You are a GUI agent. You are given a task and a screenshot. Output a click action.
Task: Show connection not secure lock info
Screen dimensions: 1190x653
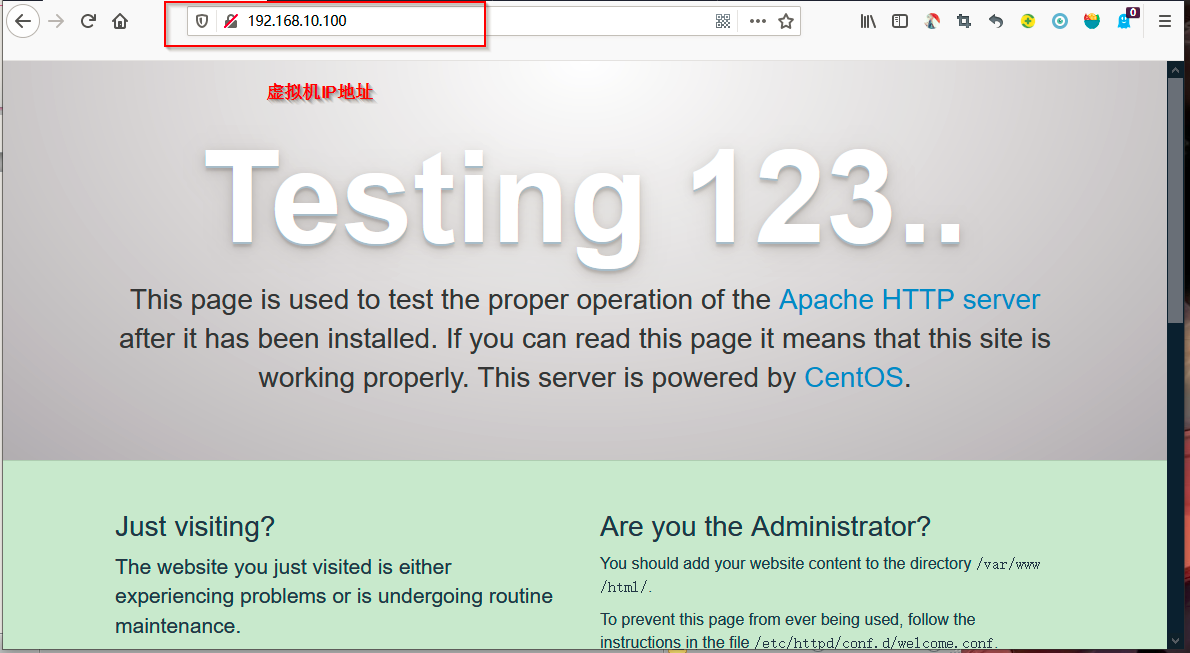(231, 21)
